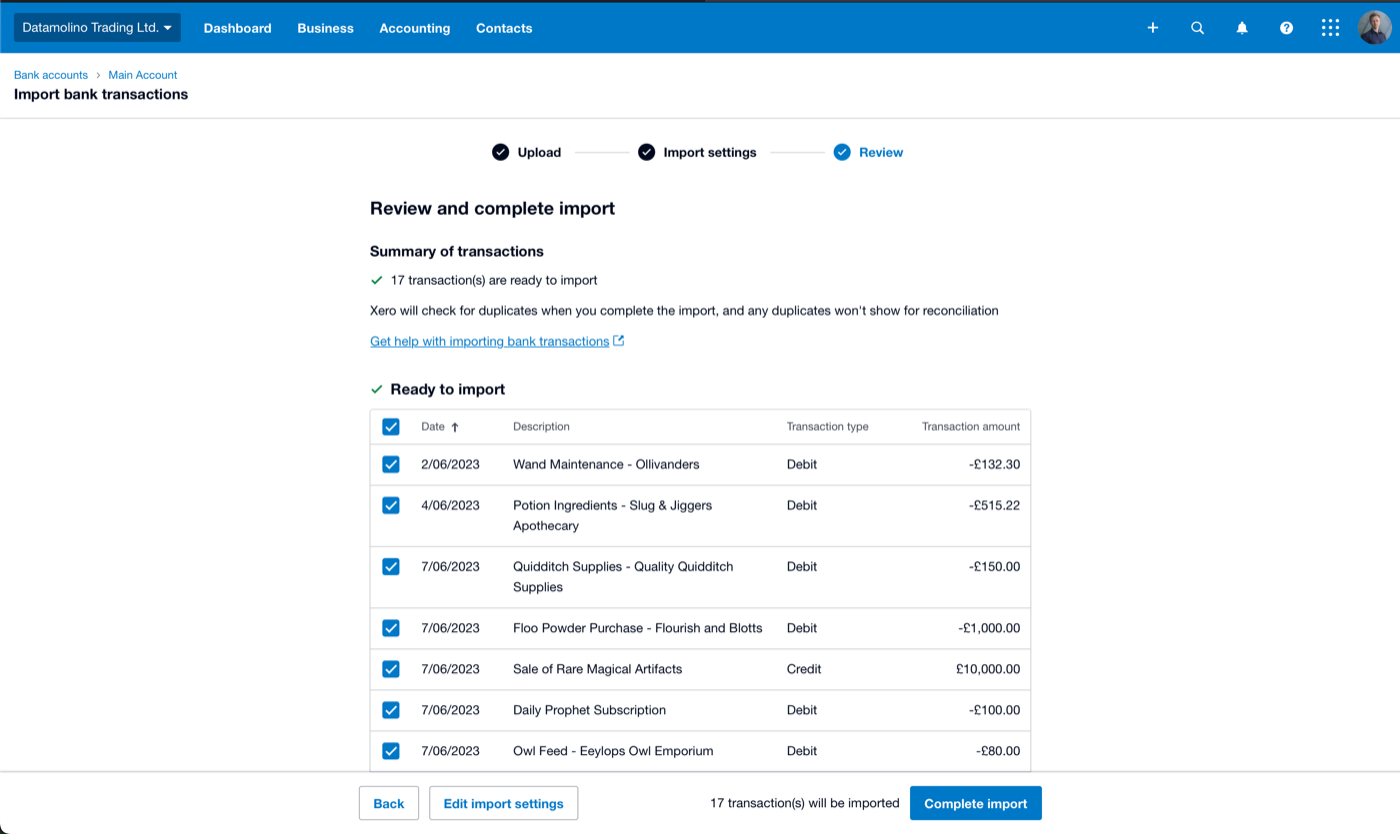This screenshot has width=1400, height=834.
Task: Click the Complete import button
Action: (x=975, y=803)
